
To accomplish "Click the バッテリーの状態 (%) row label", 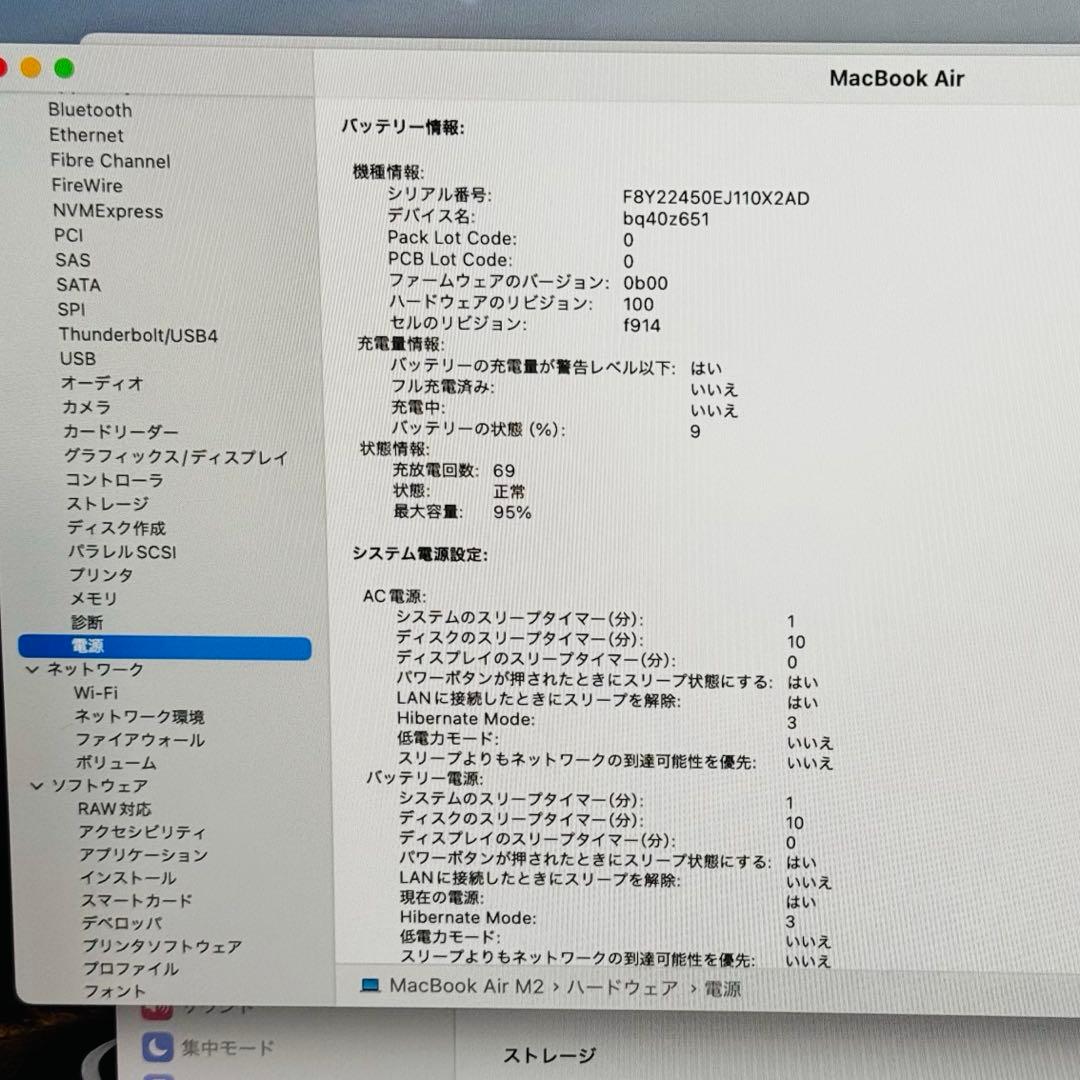I will click(478, 429).
